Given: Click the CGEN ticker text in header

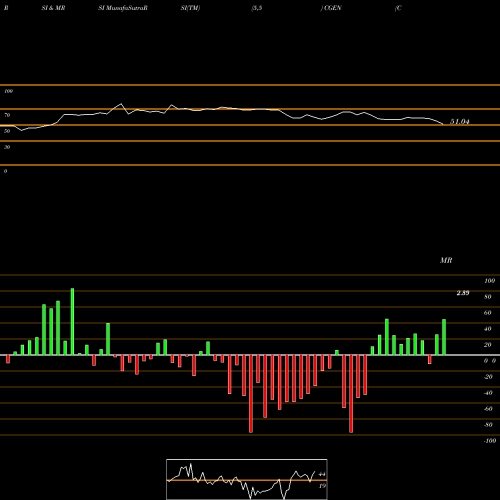Looking at the screenshot, I should (x=333, y=8).
